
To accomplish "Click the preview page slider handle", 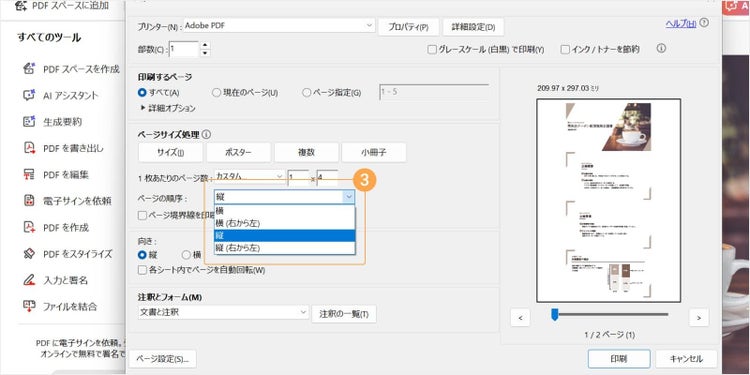I will click(555, 314).
